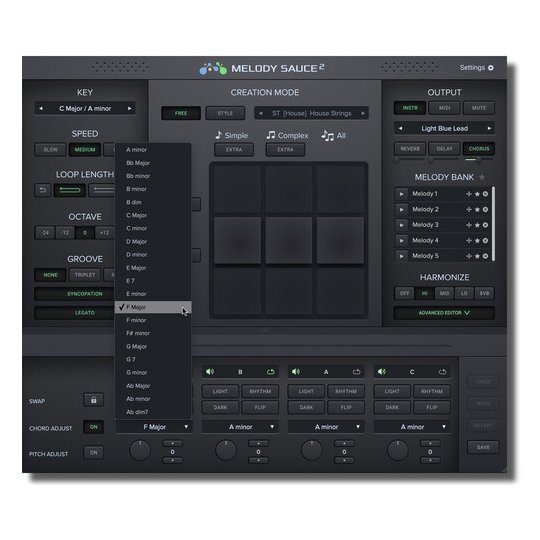Toggle the loop icon on section B

pyautogui.click(x=271, y=372)
